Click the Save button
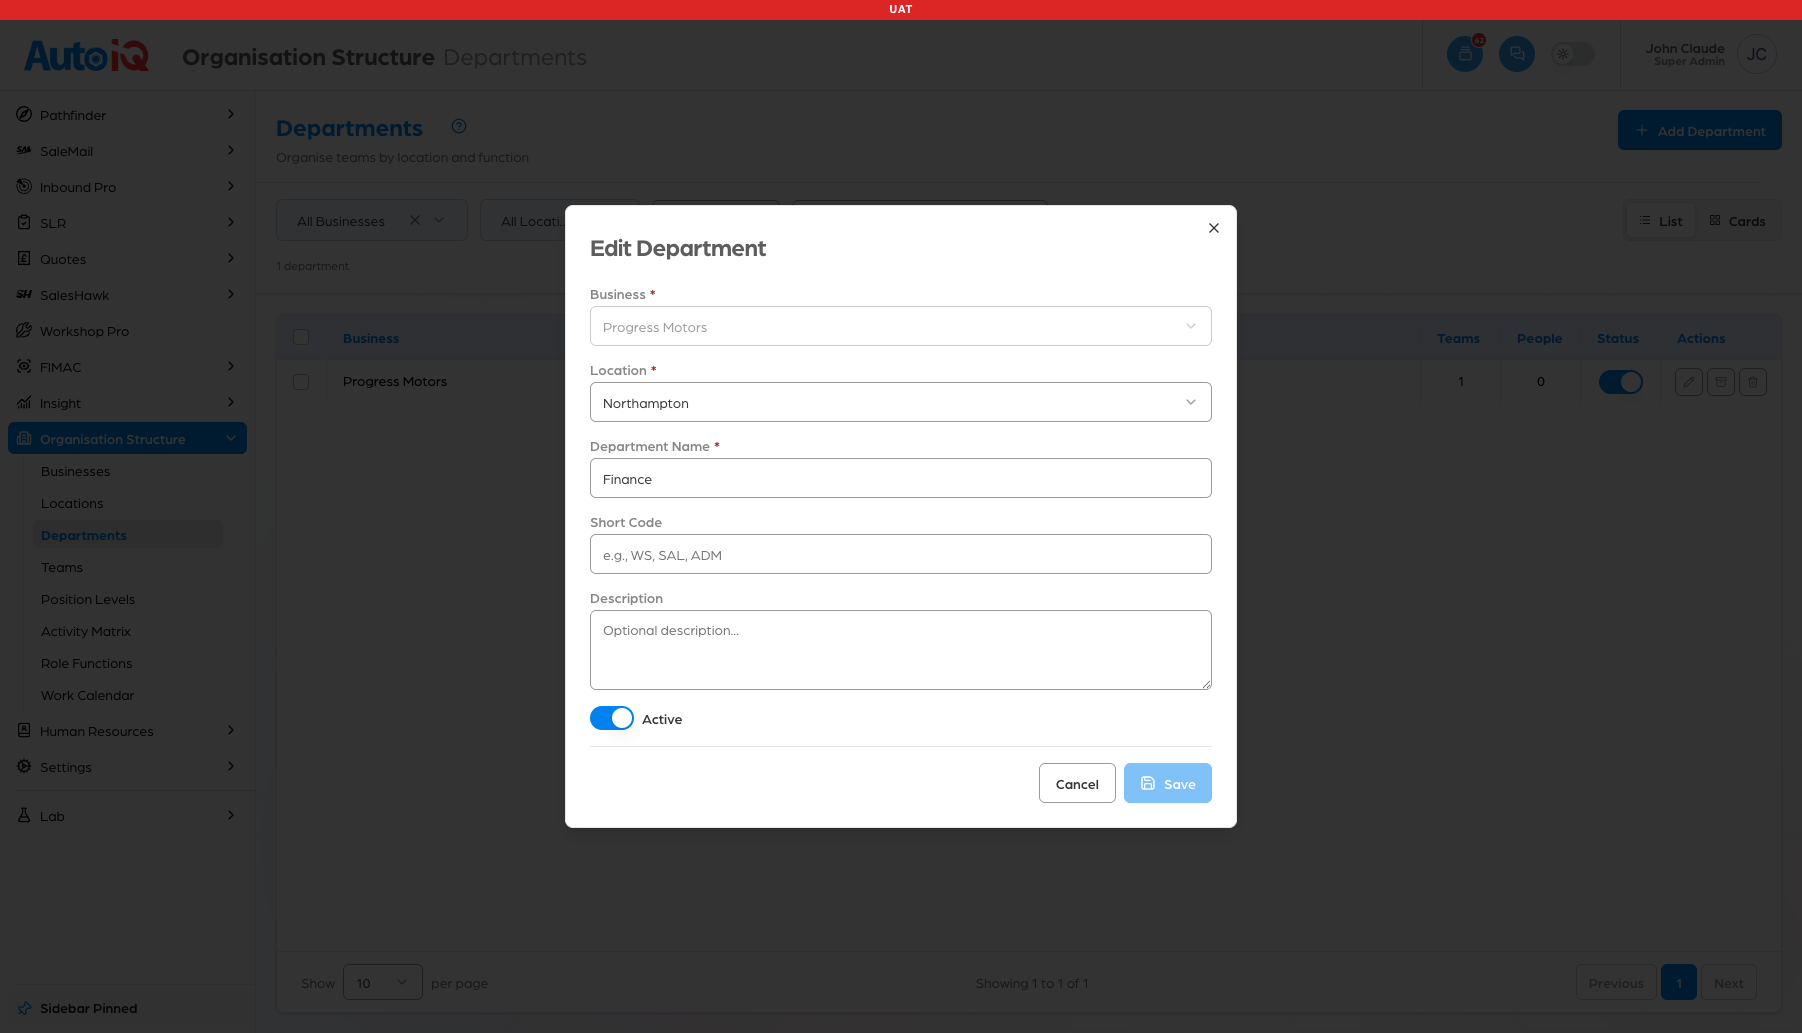 point(1168,783)
